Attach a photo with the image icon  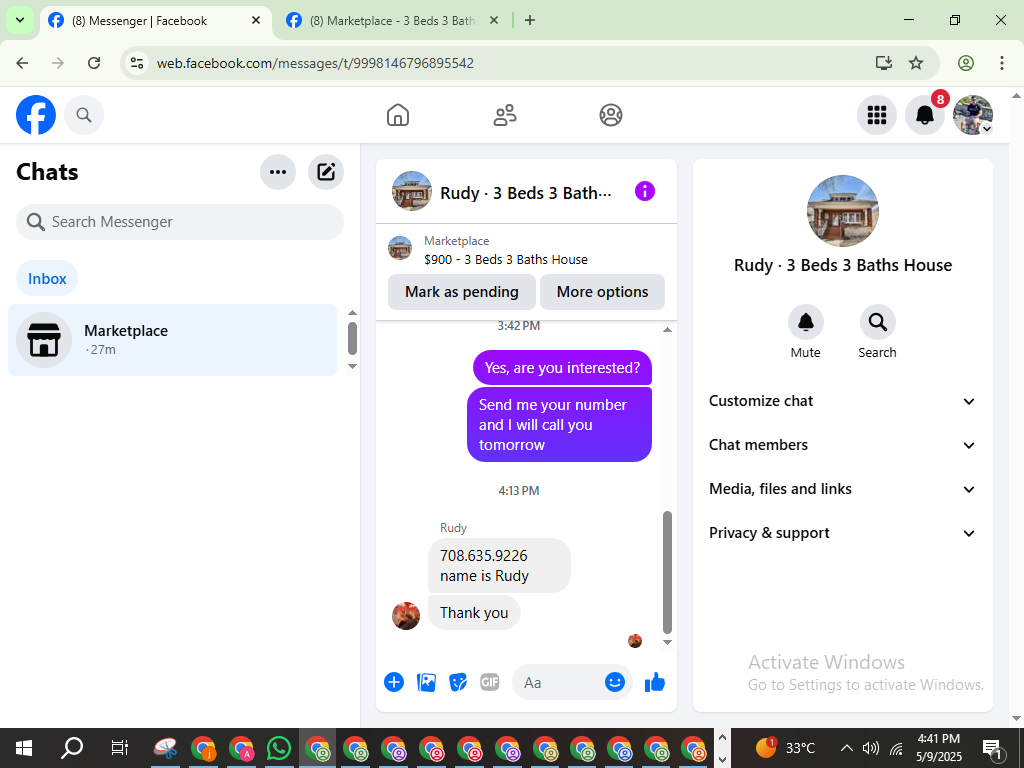pyautogui.click(x=426, y=682)
